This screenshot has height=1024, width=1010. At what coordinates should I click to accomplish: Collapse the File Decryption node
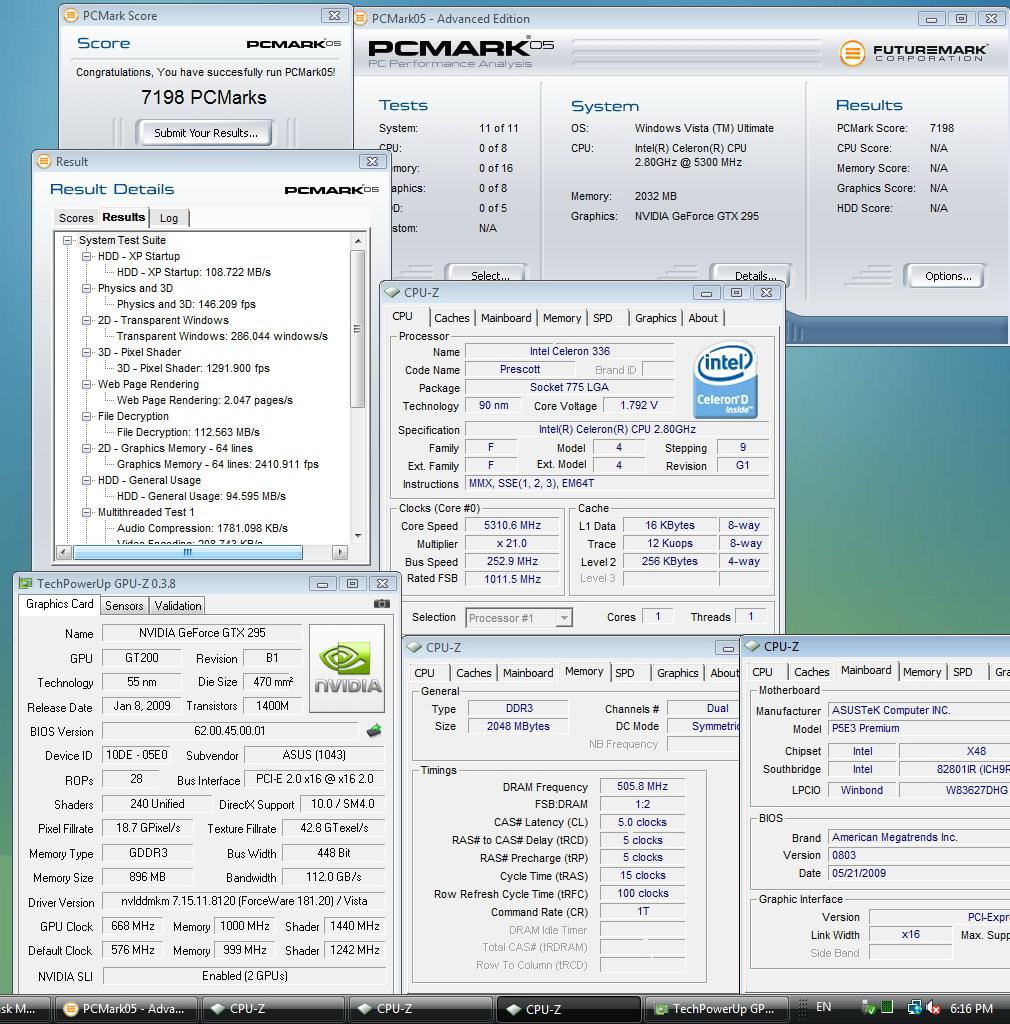(86, 417)
